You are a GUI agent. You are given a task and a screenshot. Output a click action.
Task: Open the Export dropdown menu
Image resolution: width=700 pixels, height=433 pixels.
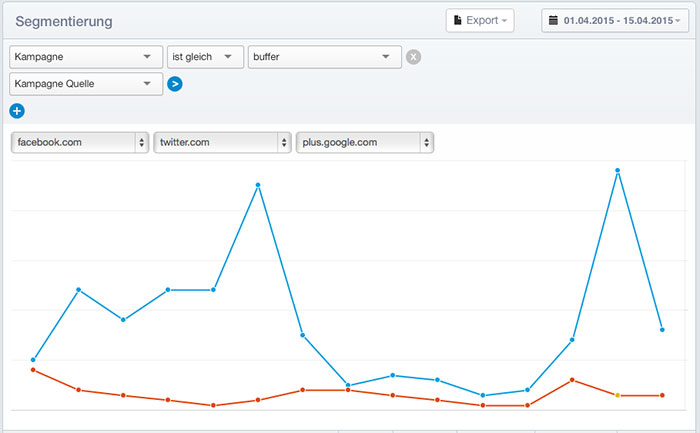[x=480, y=21]
